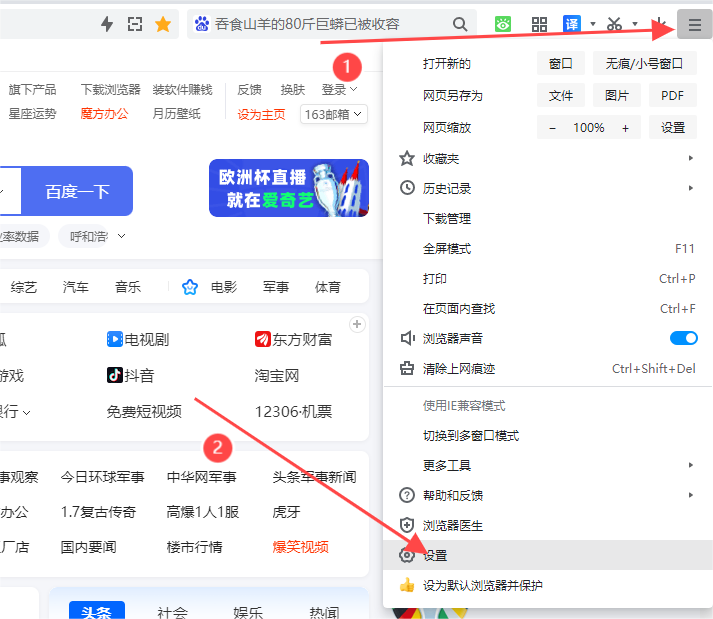Open the 163邮箱 dropdown

333,114
